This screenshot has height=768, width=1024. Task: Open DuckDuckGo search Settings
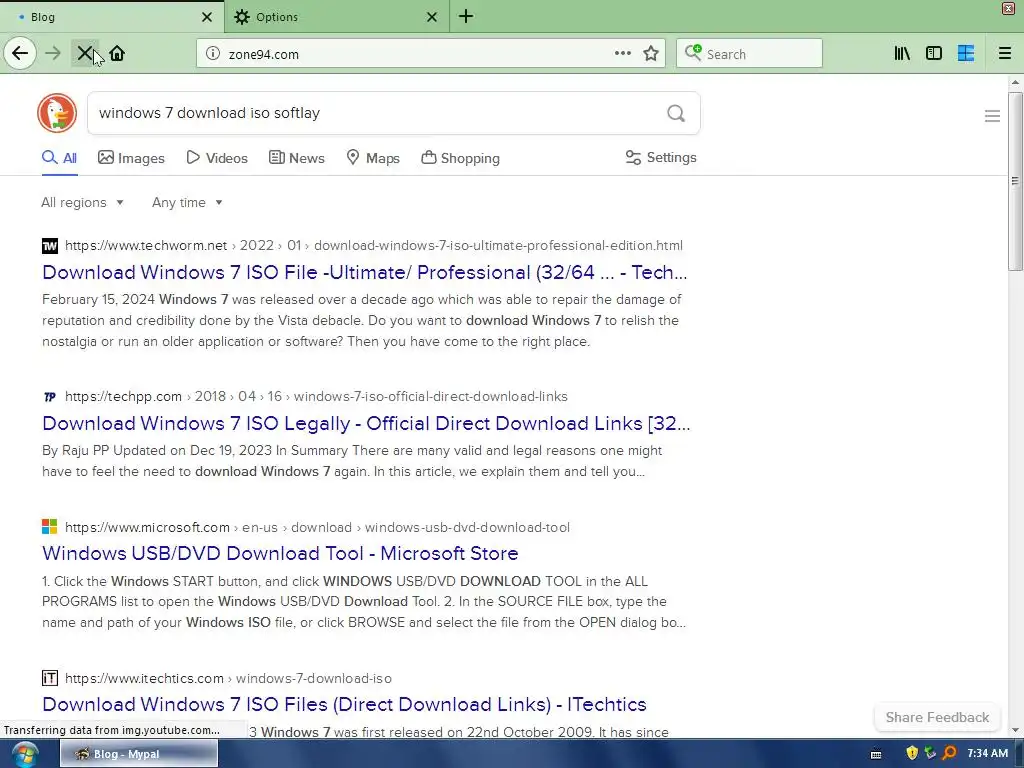[x=661, y=157]
